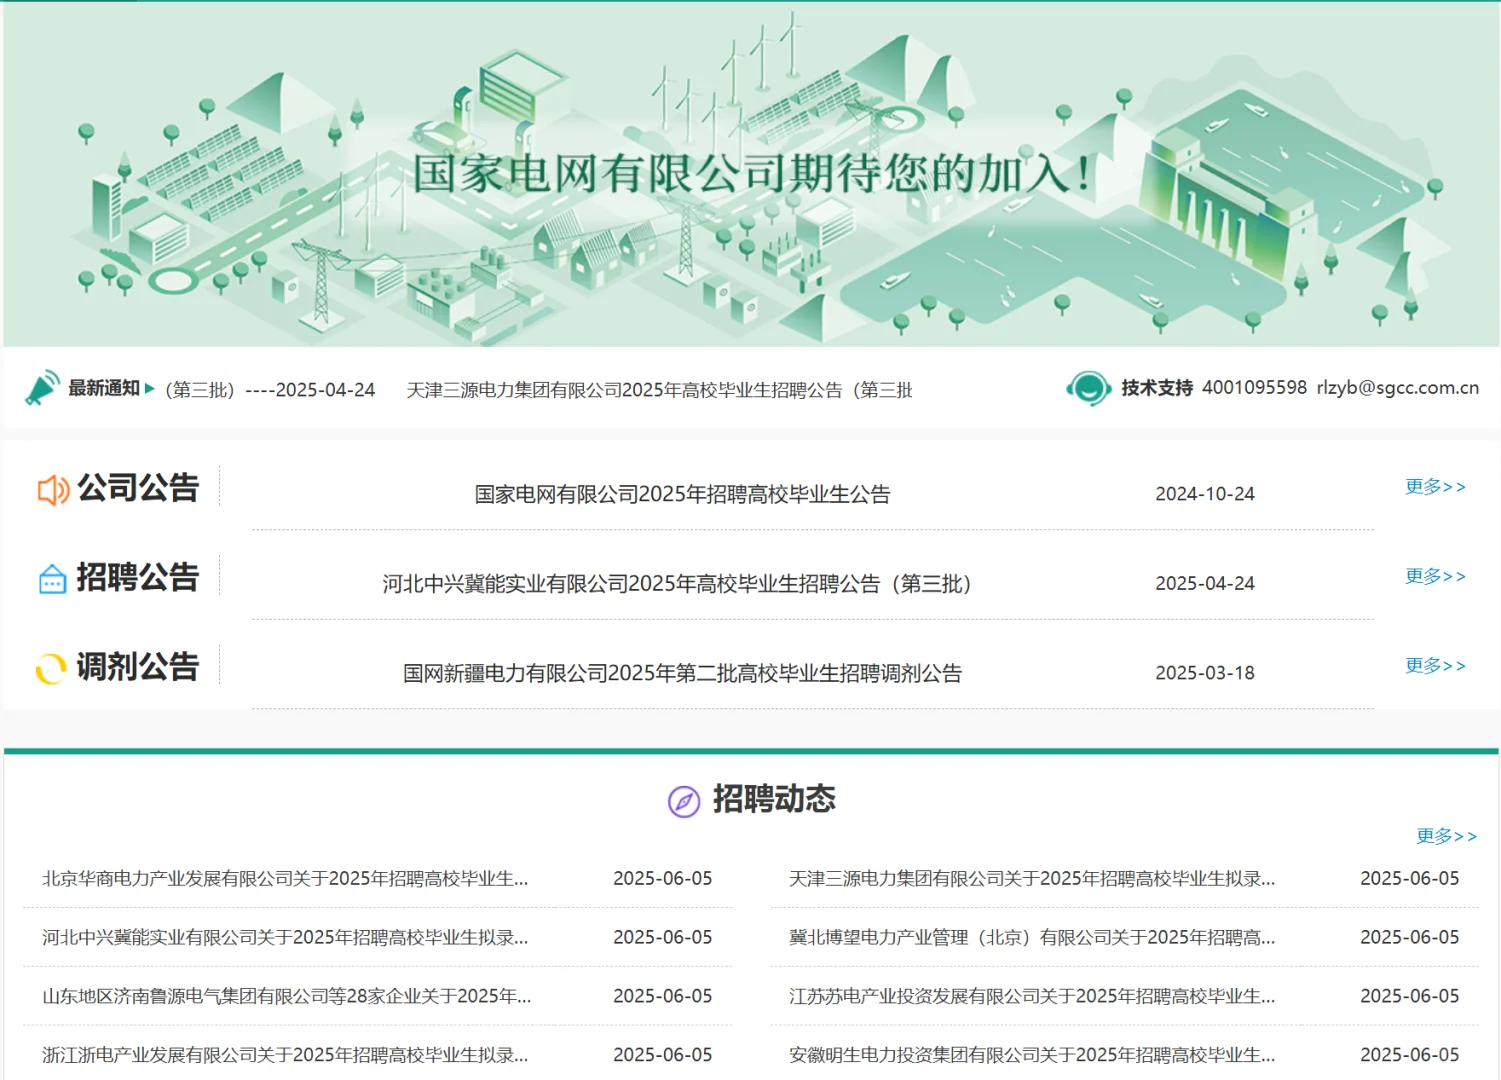The image size is (1501, 1080).
Task: Expand more listings via 招聘公告 更多>>
Action: pos(1436,575)
